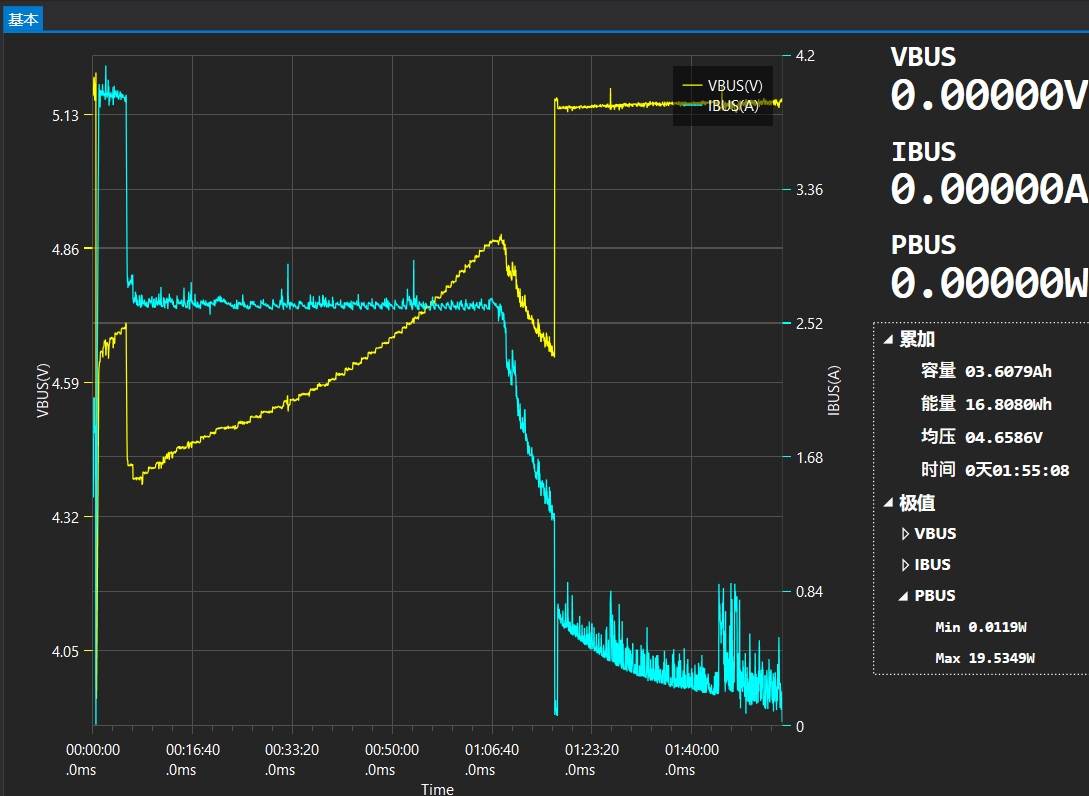This screenshot has height=796, width=1089.
Task: Click the 01:23:20 time axis label
Action: point(592,759)
